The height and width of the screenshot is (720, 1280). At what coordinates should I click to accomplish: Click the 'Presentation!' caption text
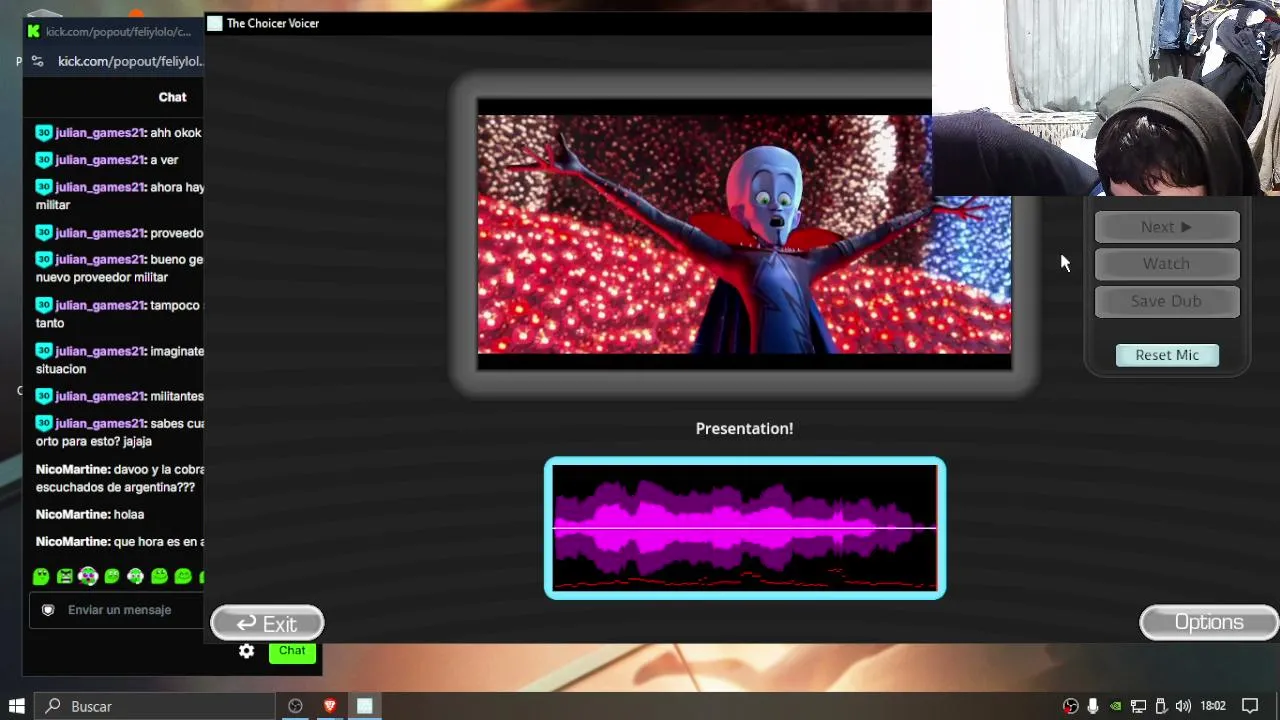point(744,428)
